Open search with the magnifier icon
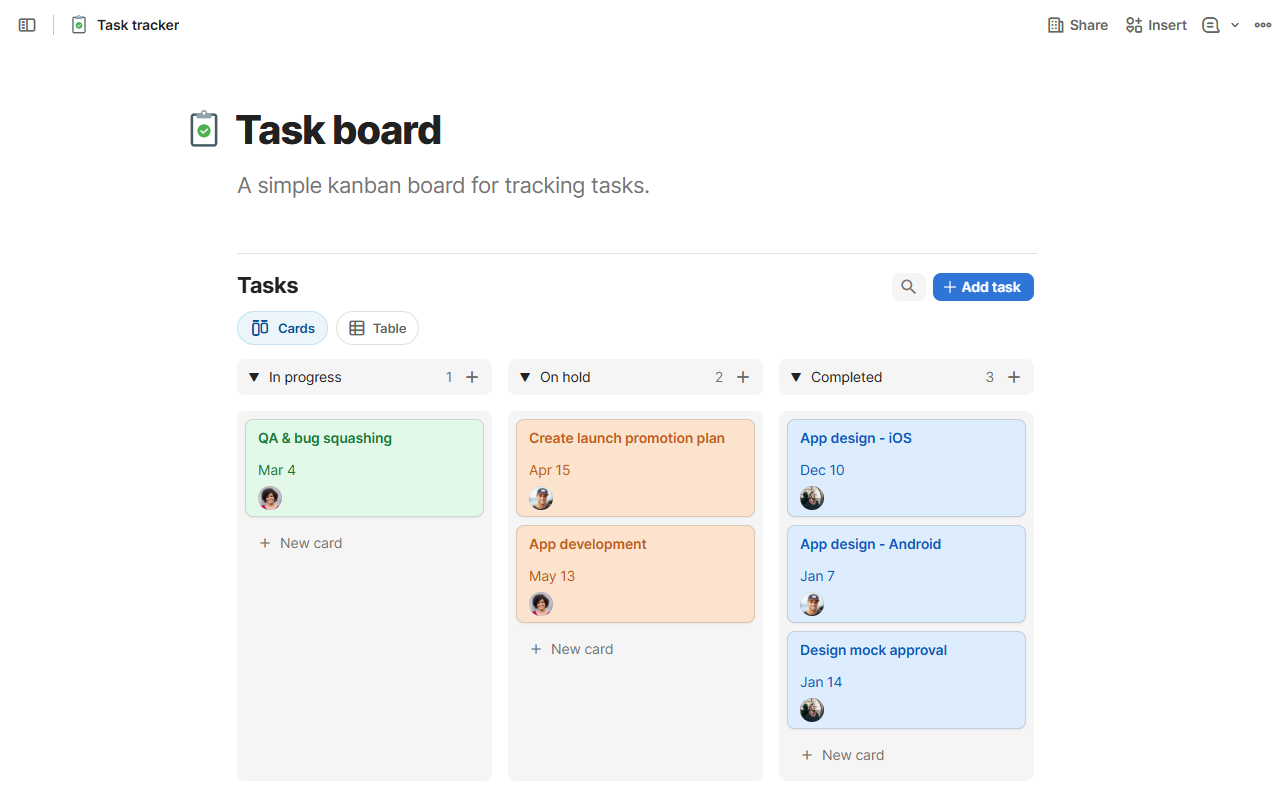Screen dimensions: 1279x809 click(x=908, y=287)
